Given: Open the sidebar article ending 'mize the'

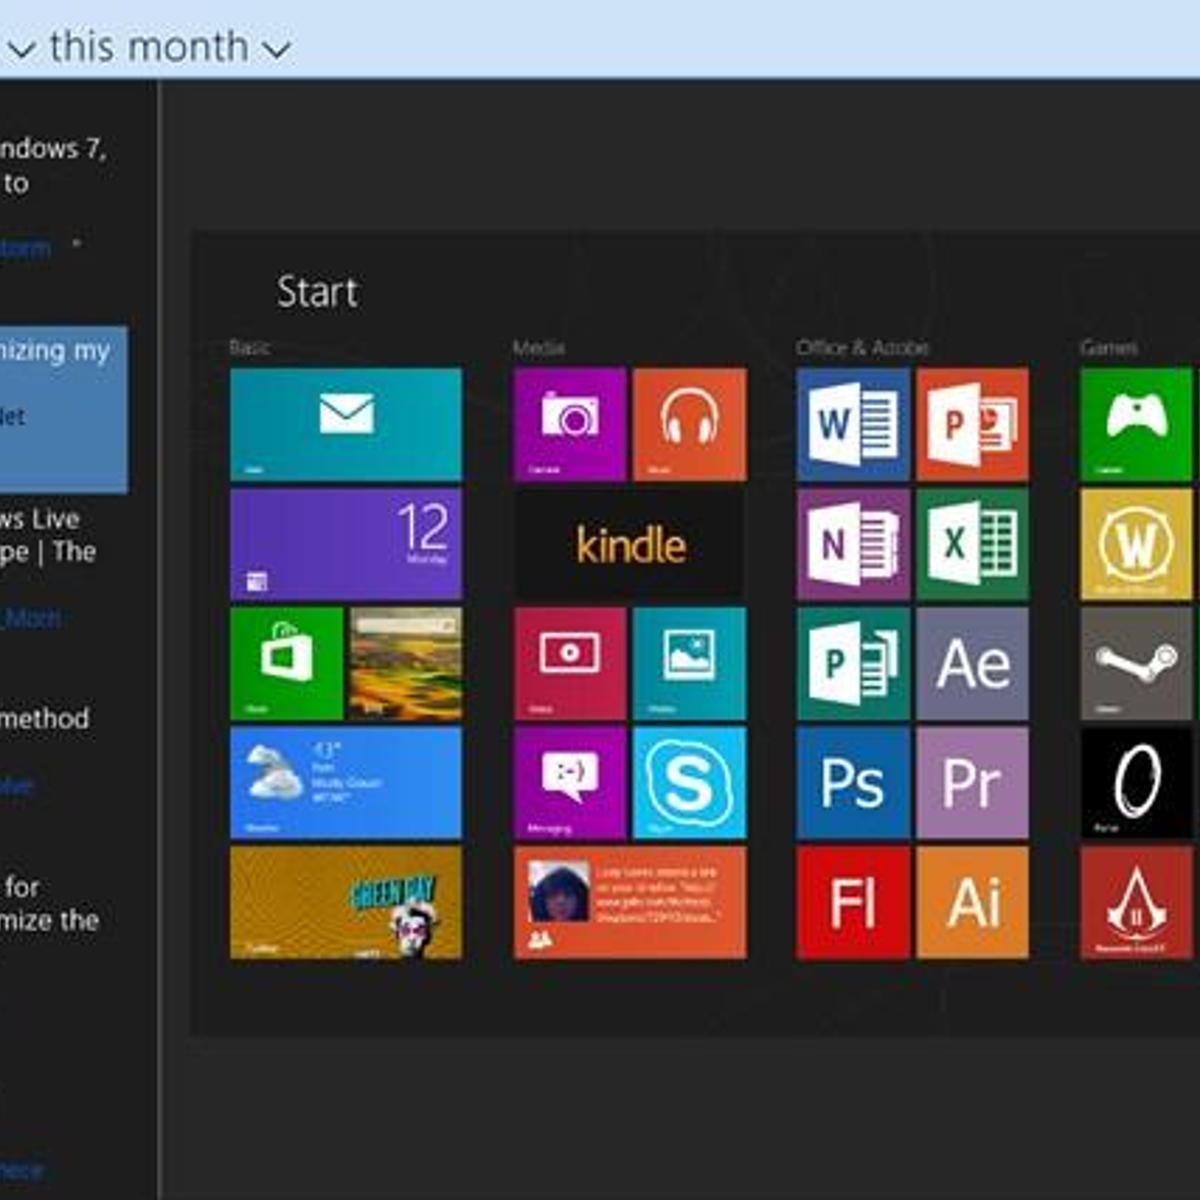Looking at the screenshot, I should pos(50,903).
